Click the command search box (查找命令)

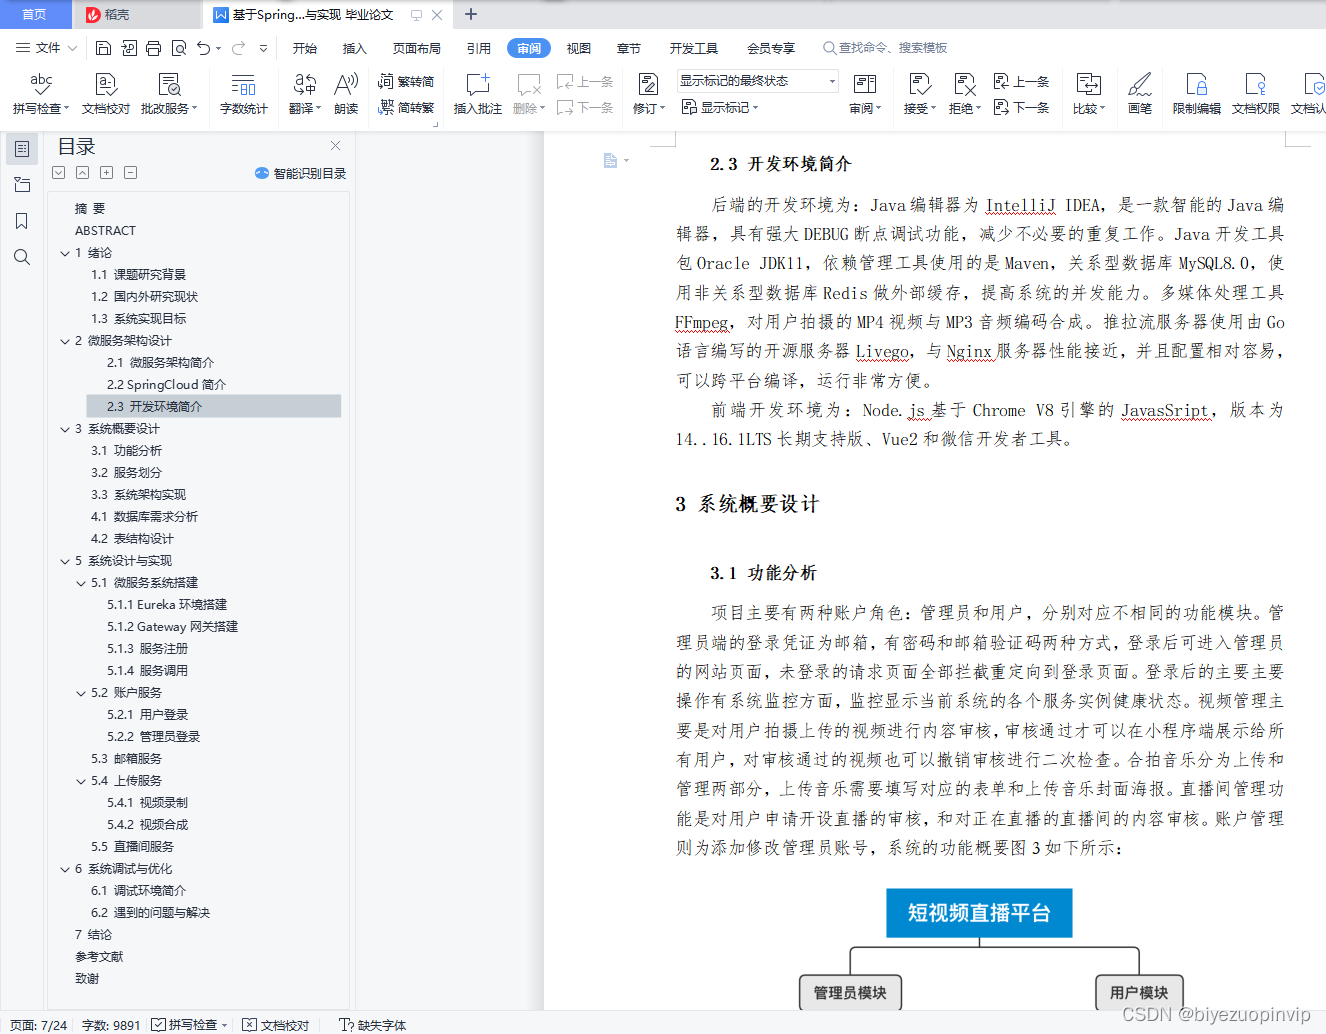click(x=886, y=48)
